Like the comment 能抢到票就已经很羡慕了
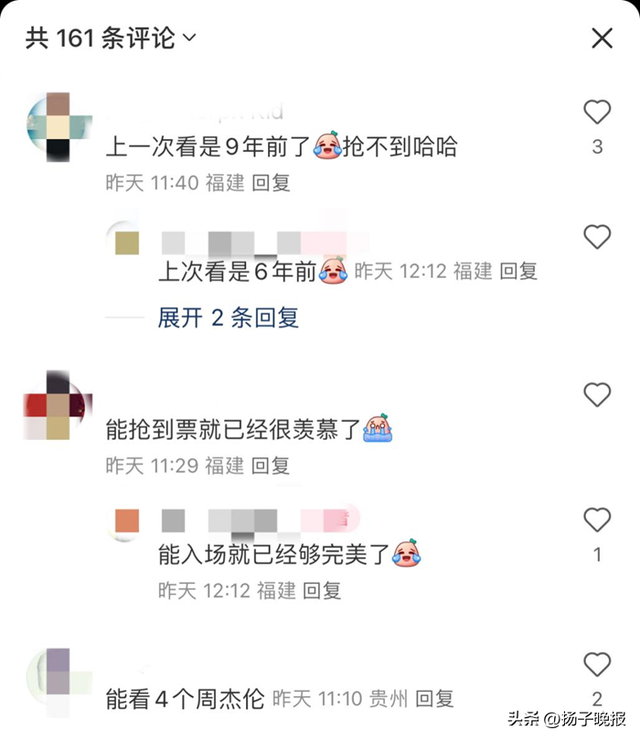640x741 pixels. (x=597, y=395)
